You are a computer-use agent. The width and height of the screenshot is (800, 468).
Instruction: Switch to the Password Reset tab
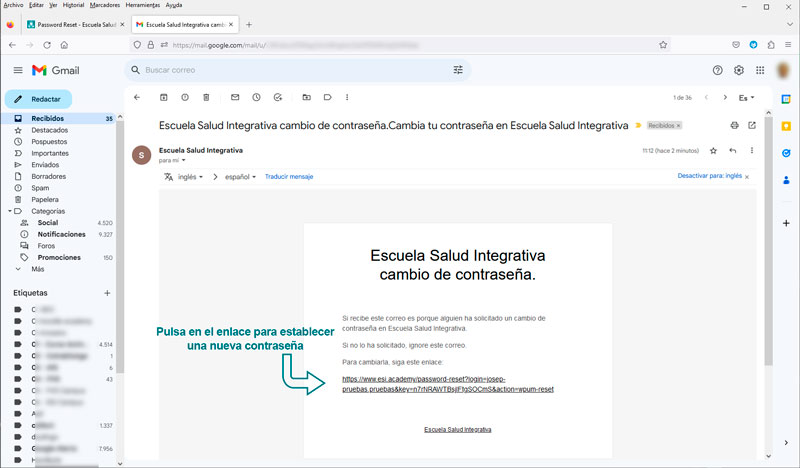[x=76, y=24]
